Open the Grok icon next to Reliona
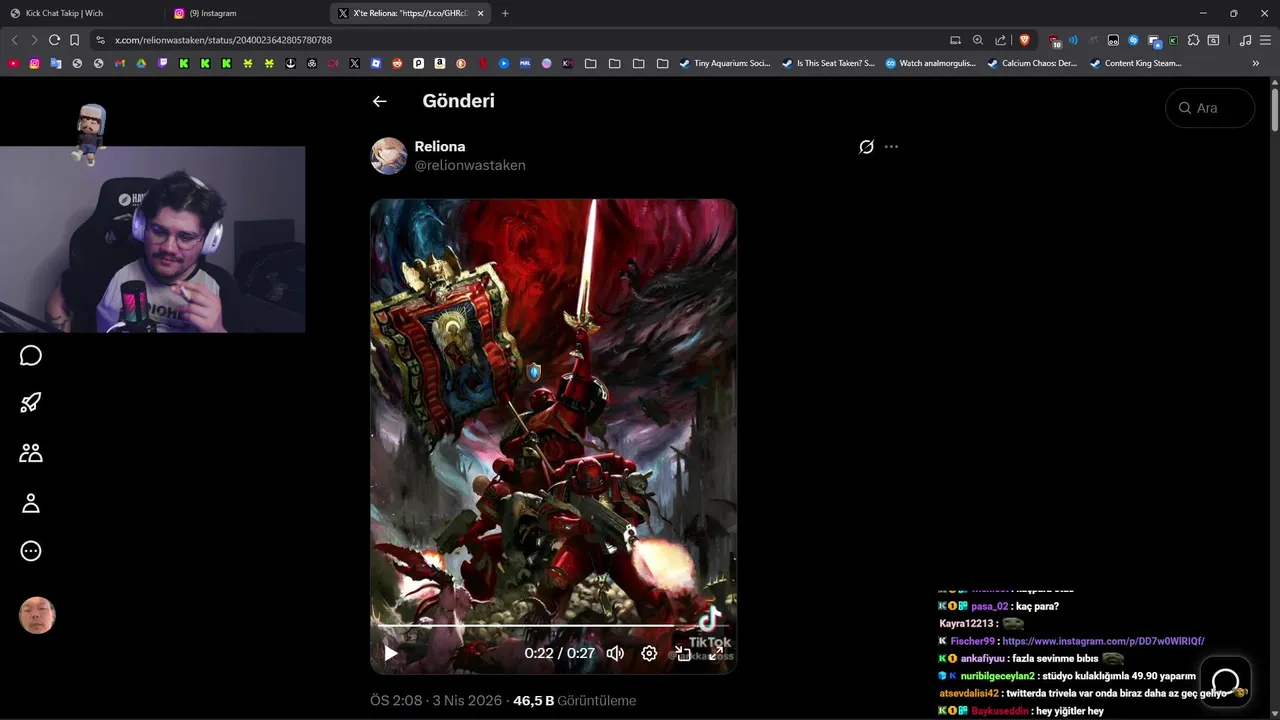Image resolution: width=1280 pixels, height=720 pixels. click(866, 146)
